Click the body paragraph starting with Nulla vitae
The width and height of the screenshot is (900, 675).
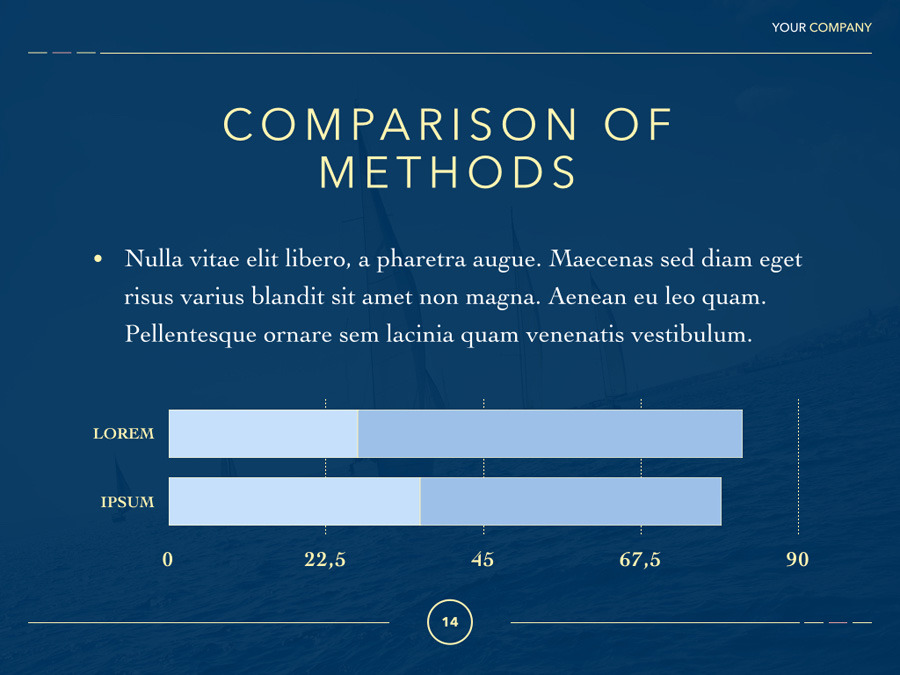(x=463, y=297)
